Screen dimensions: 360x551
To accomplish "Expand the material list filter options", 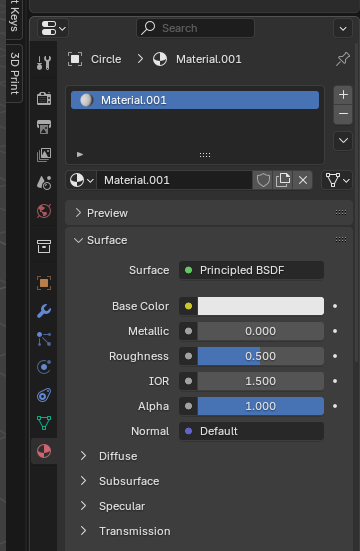I will (80, 154).
